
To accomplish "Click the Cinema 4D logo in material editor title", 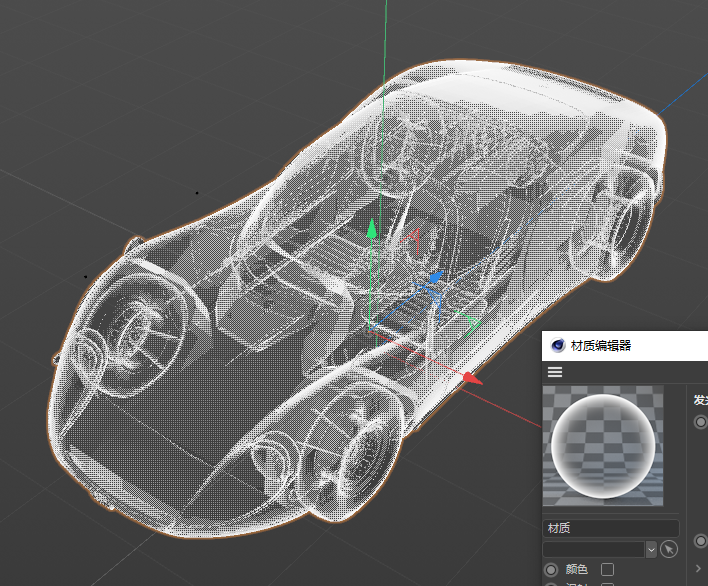I will pyautogui.click(x=558, y=345).
